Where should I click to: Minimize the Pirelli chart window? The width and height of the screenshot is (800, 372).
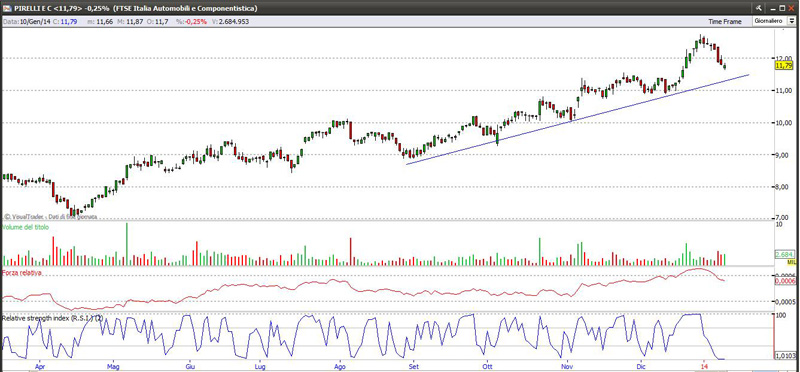pyautogui.click(x=772, y=9)
